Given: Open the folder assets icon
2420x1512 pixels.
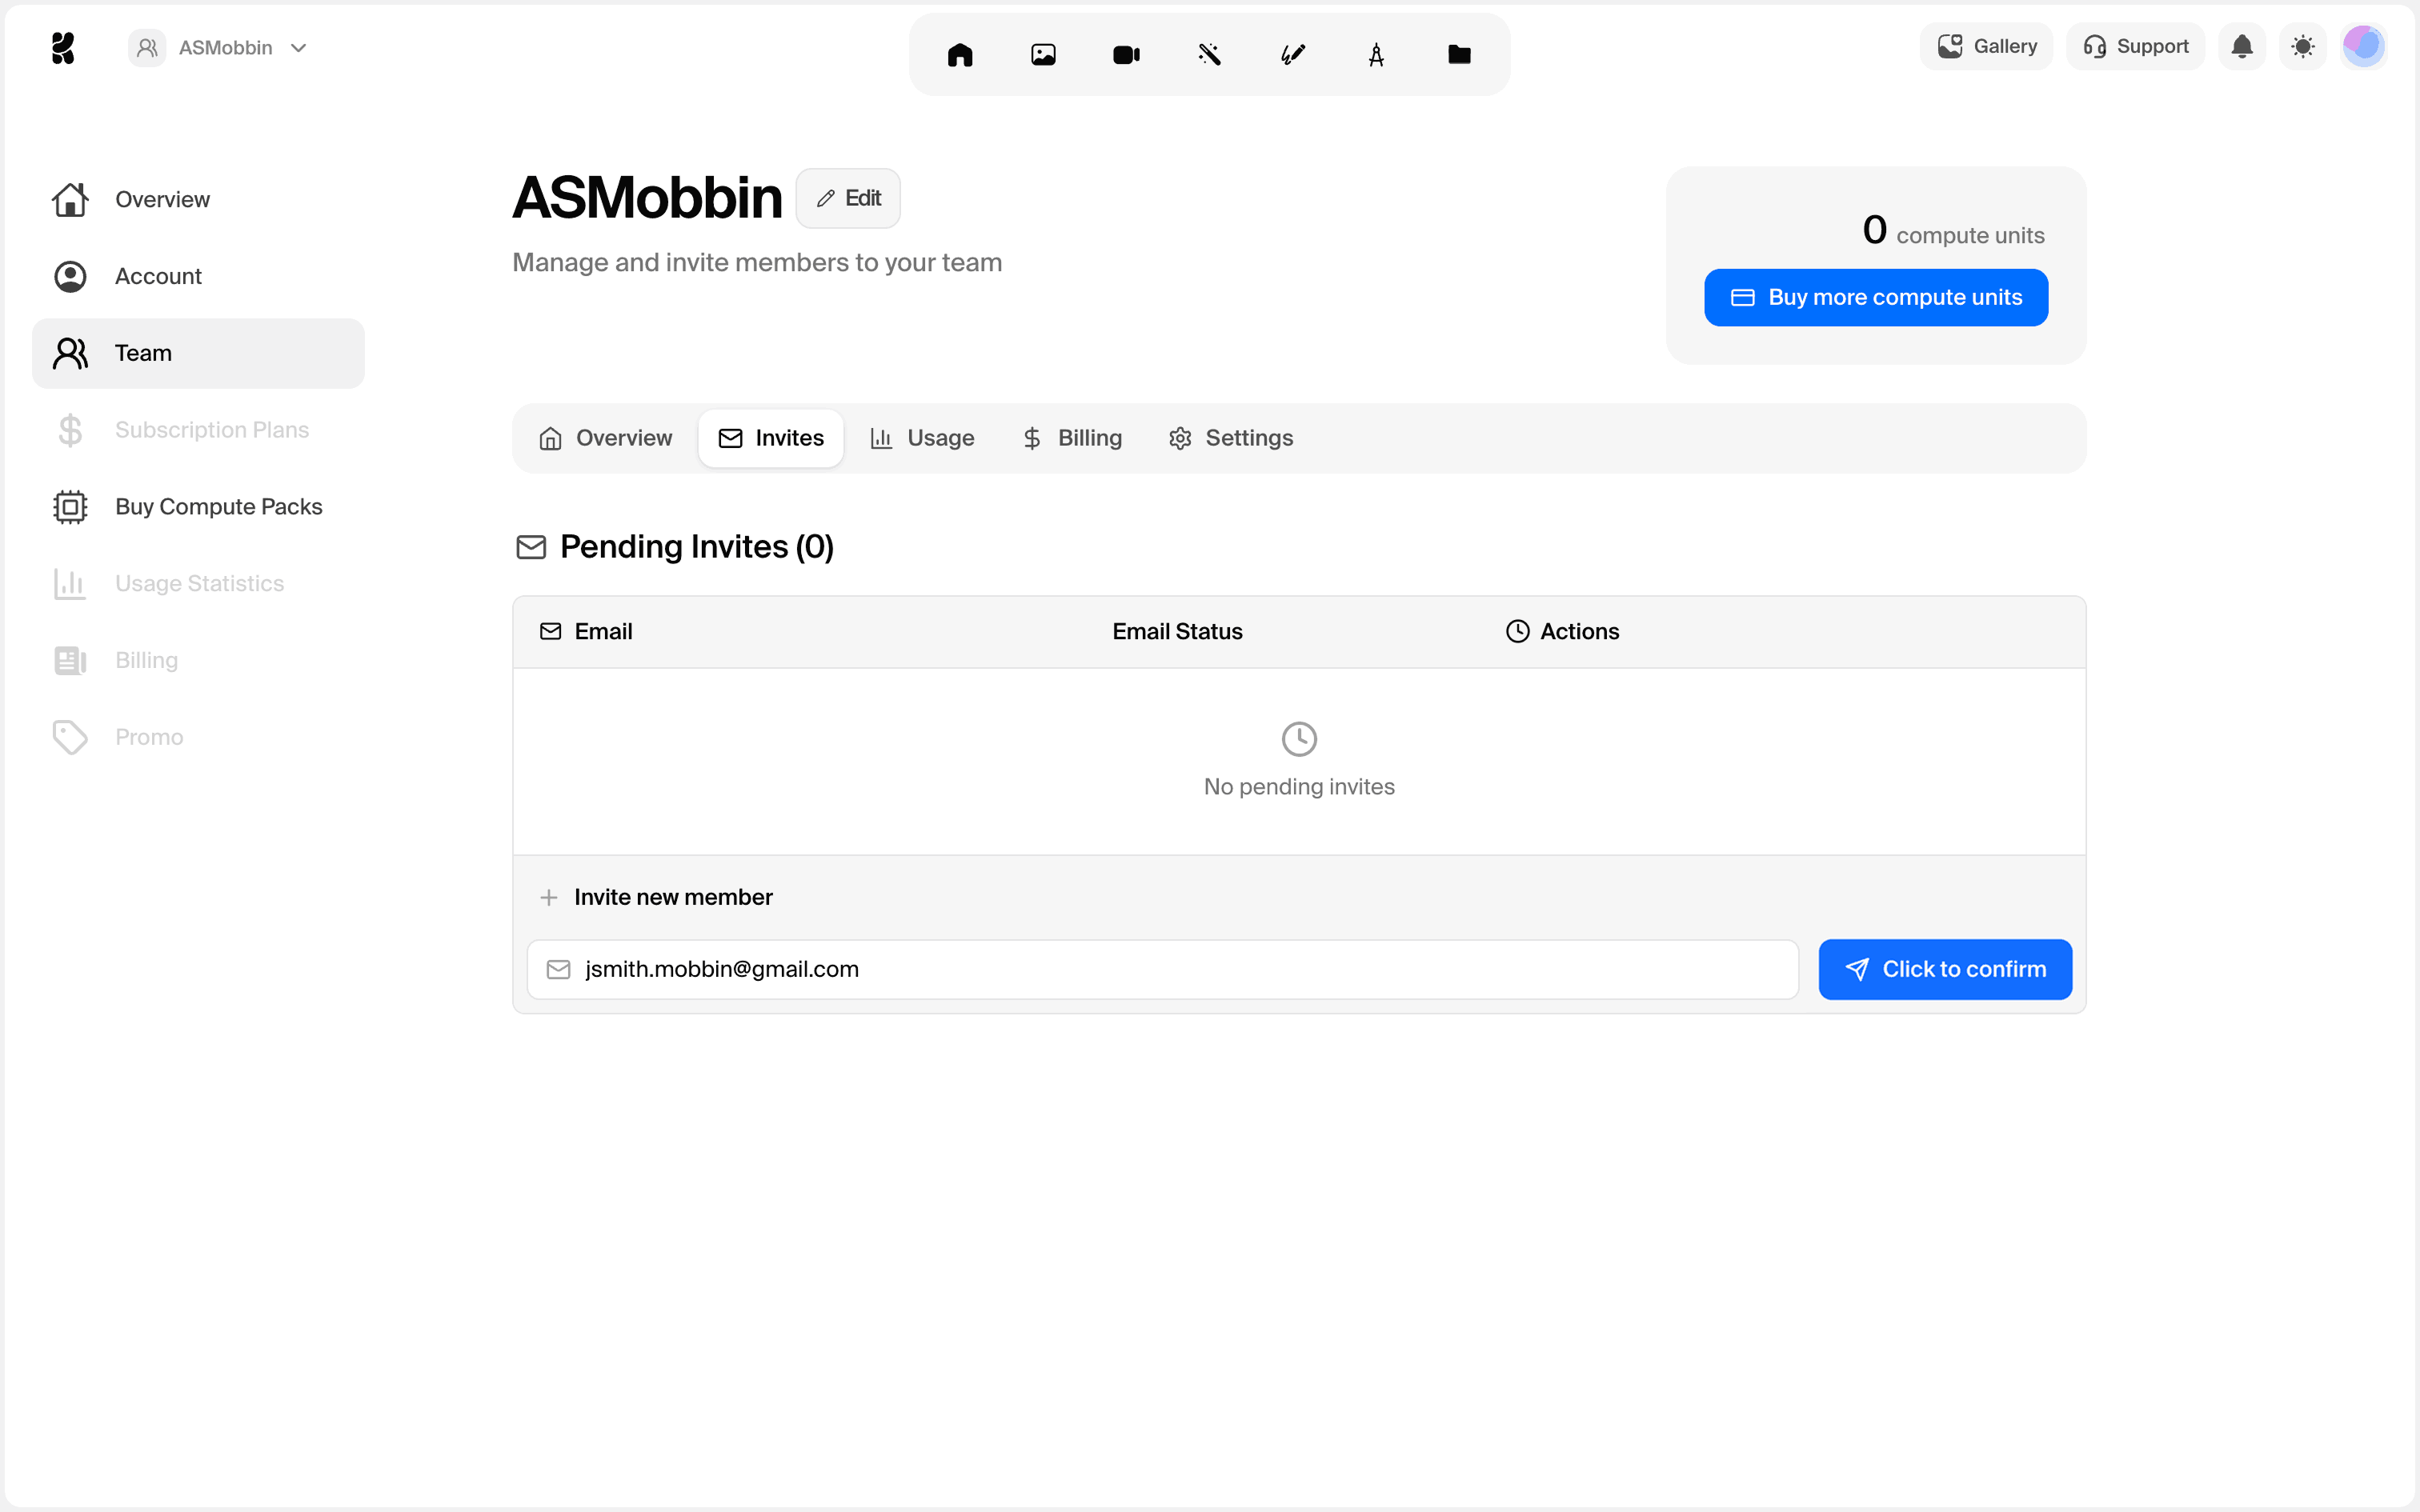Looking at the screenshot, I should pyautogui.click(x=1459, y=55).
